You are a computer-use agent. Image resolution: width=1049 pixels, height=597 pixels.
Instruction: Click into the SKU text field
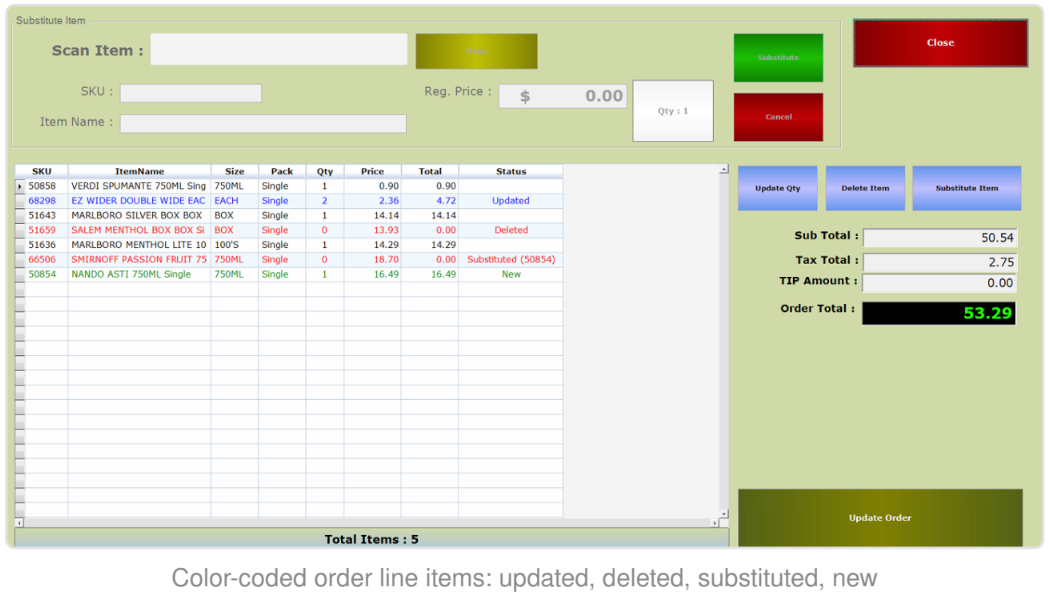tap(191, 93)
